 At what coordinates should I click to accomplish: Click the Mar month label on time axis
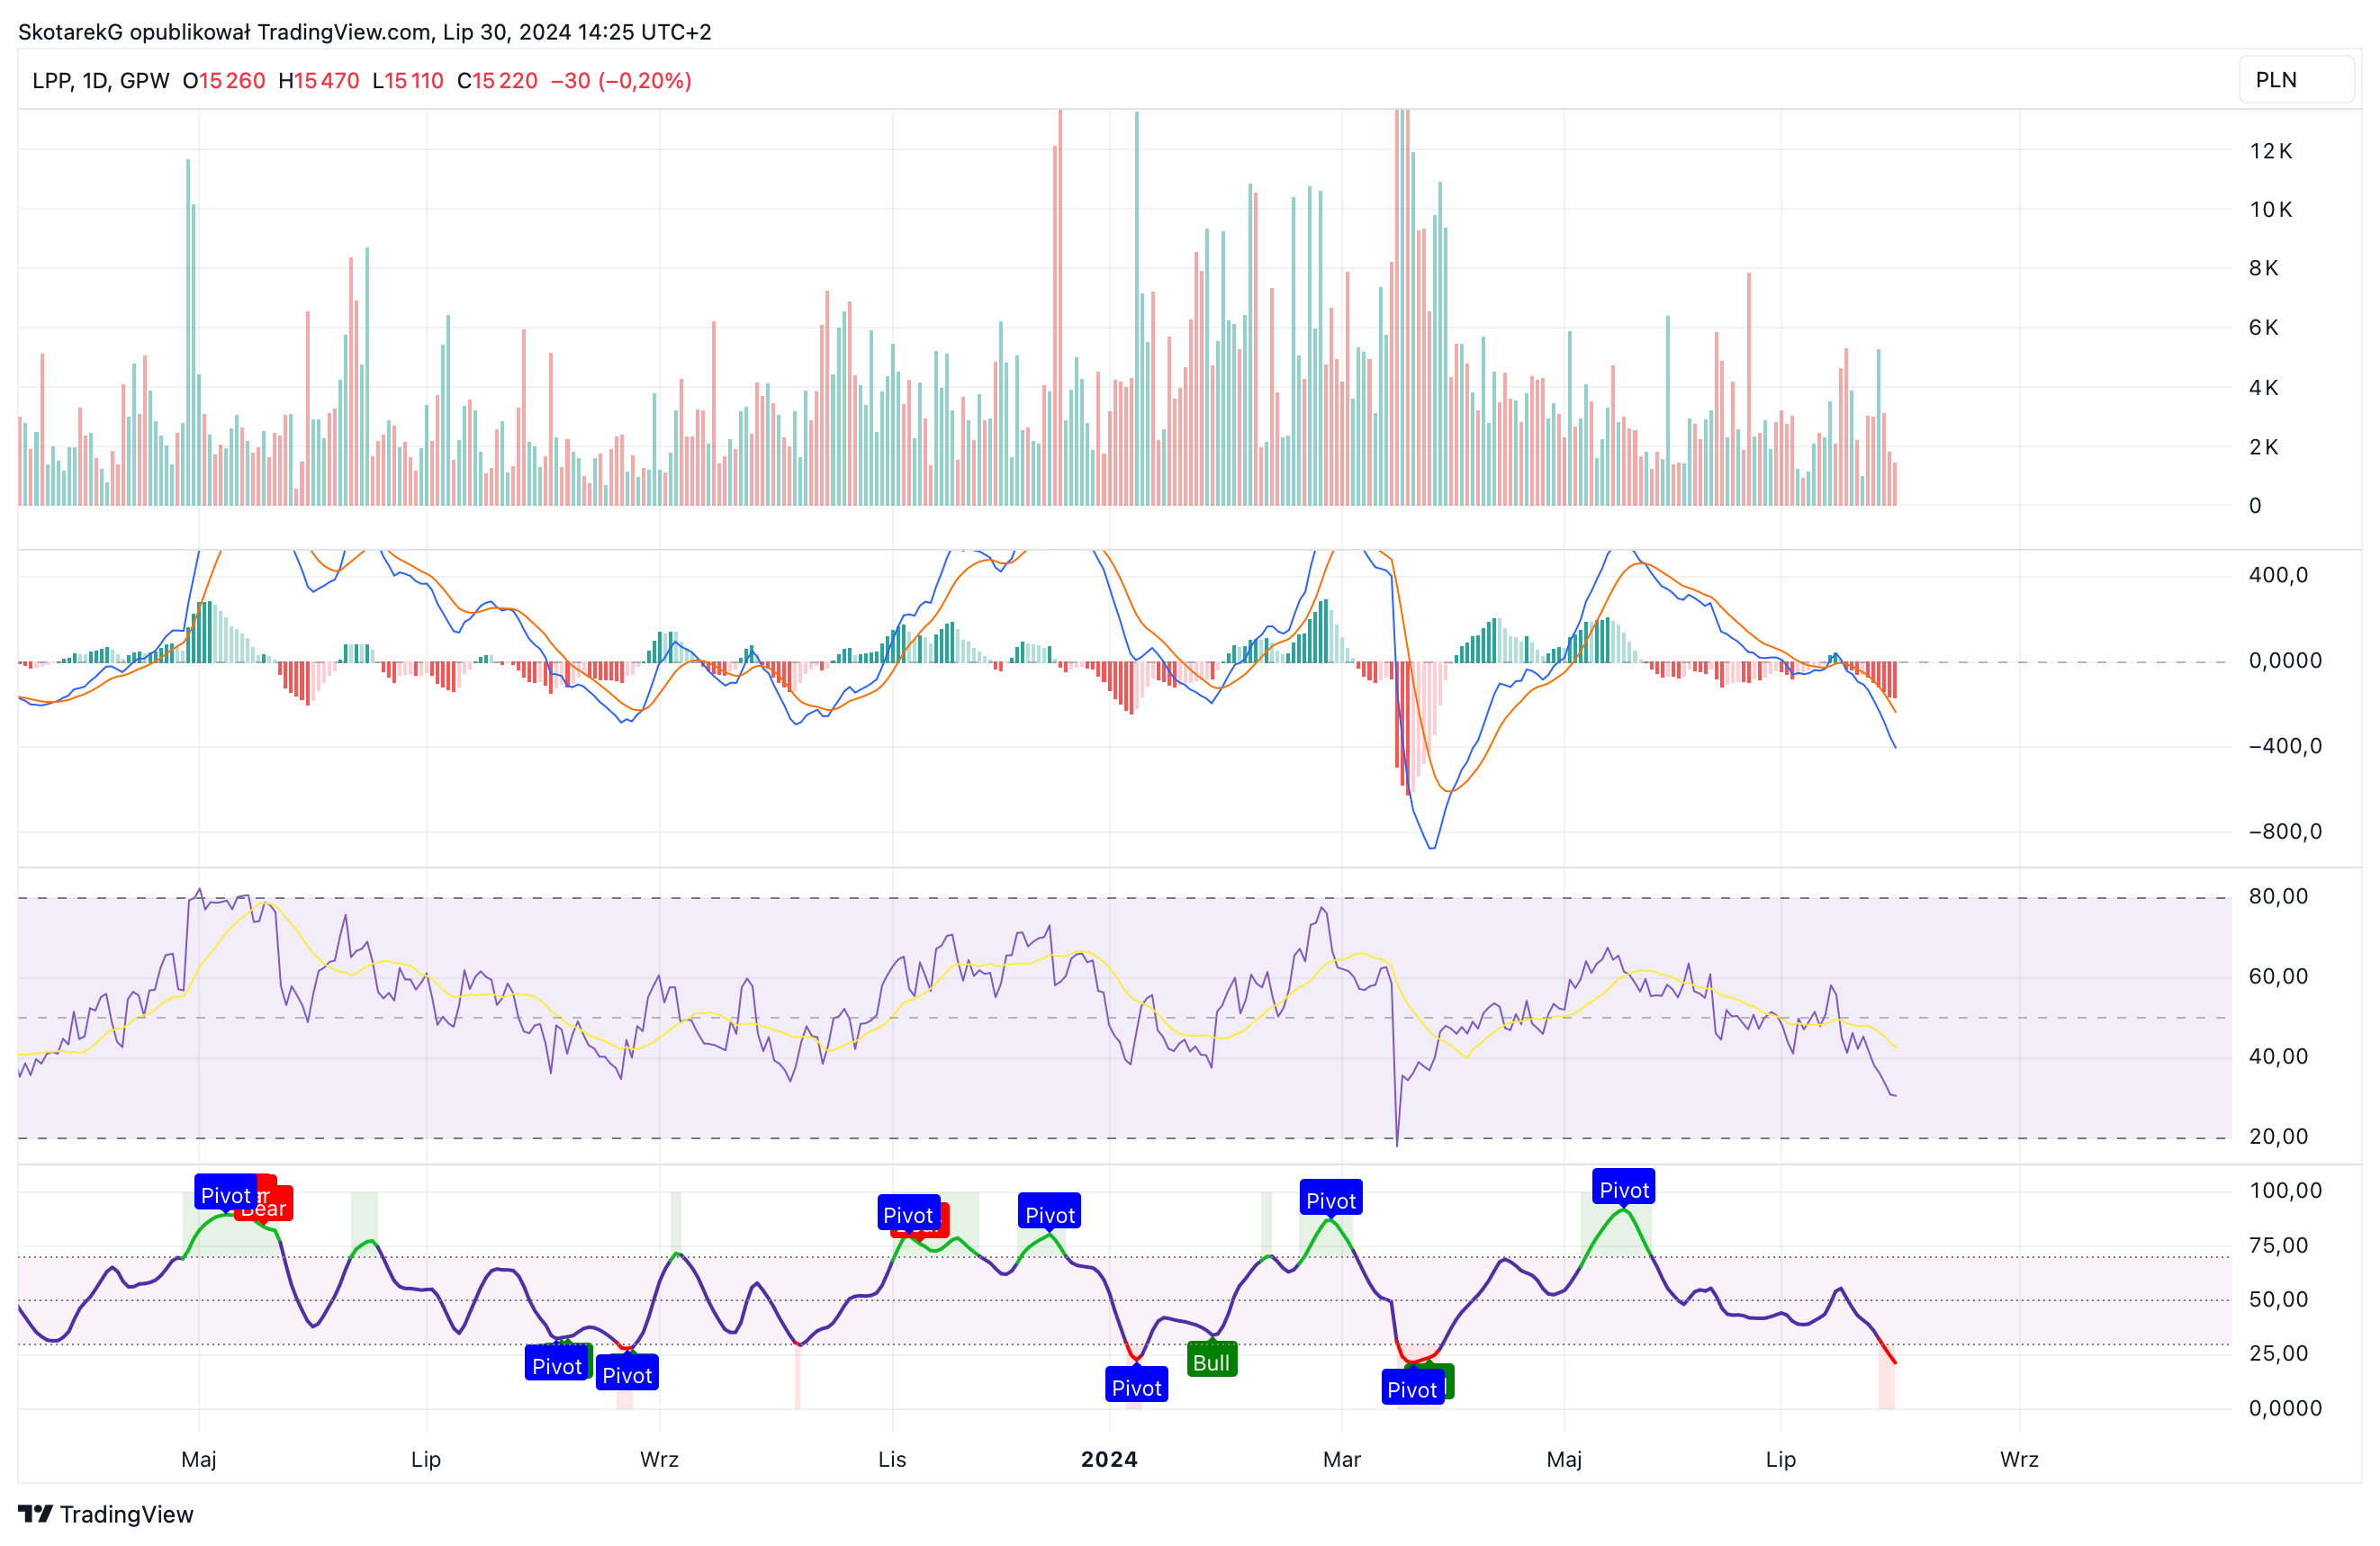coord(1341,1459)
